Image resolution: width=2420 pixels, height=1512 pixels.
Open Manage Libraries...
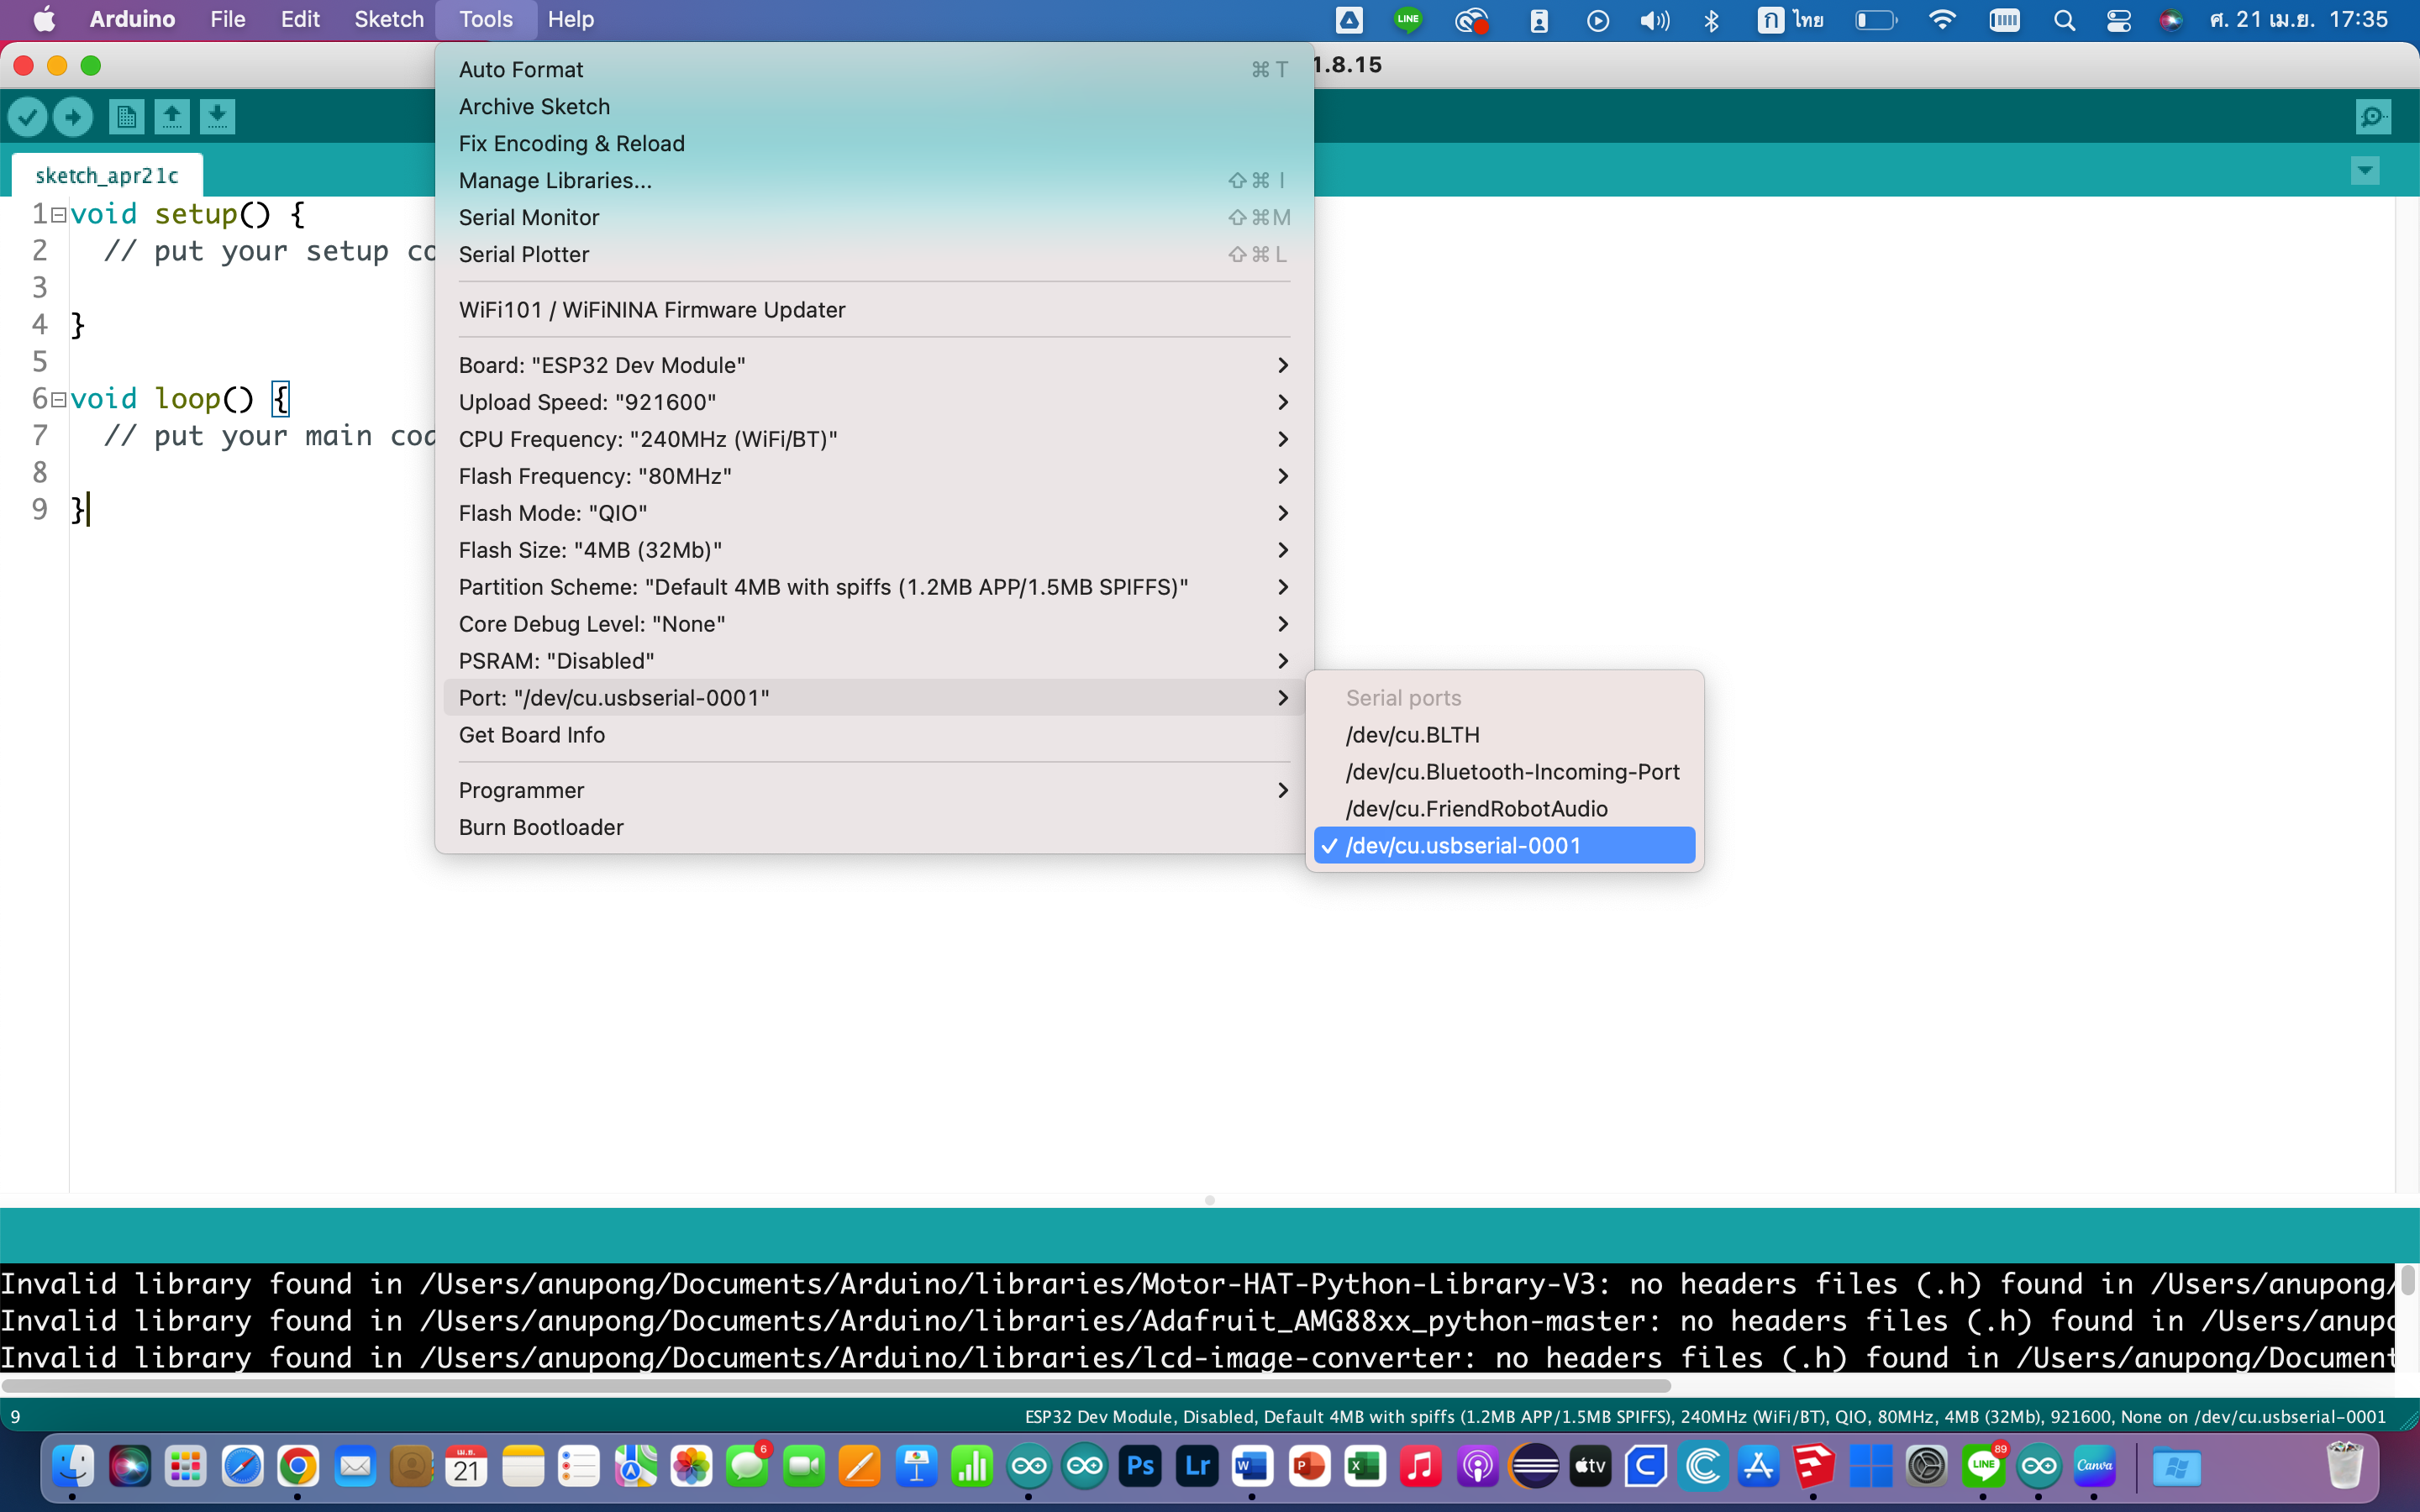tap(873, 181)
